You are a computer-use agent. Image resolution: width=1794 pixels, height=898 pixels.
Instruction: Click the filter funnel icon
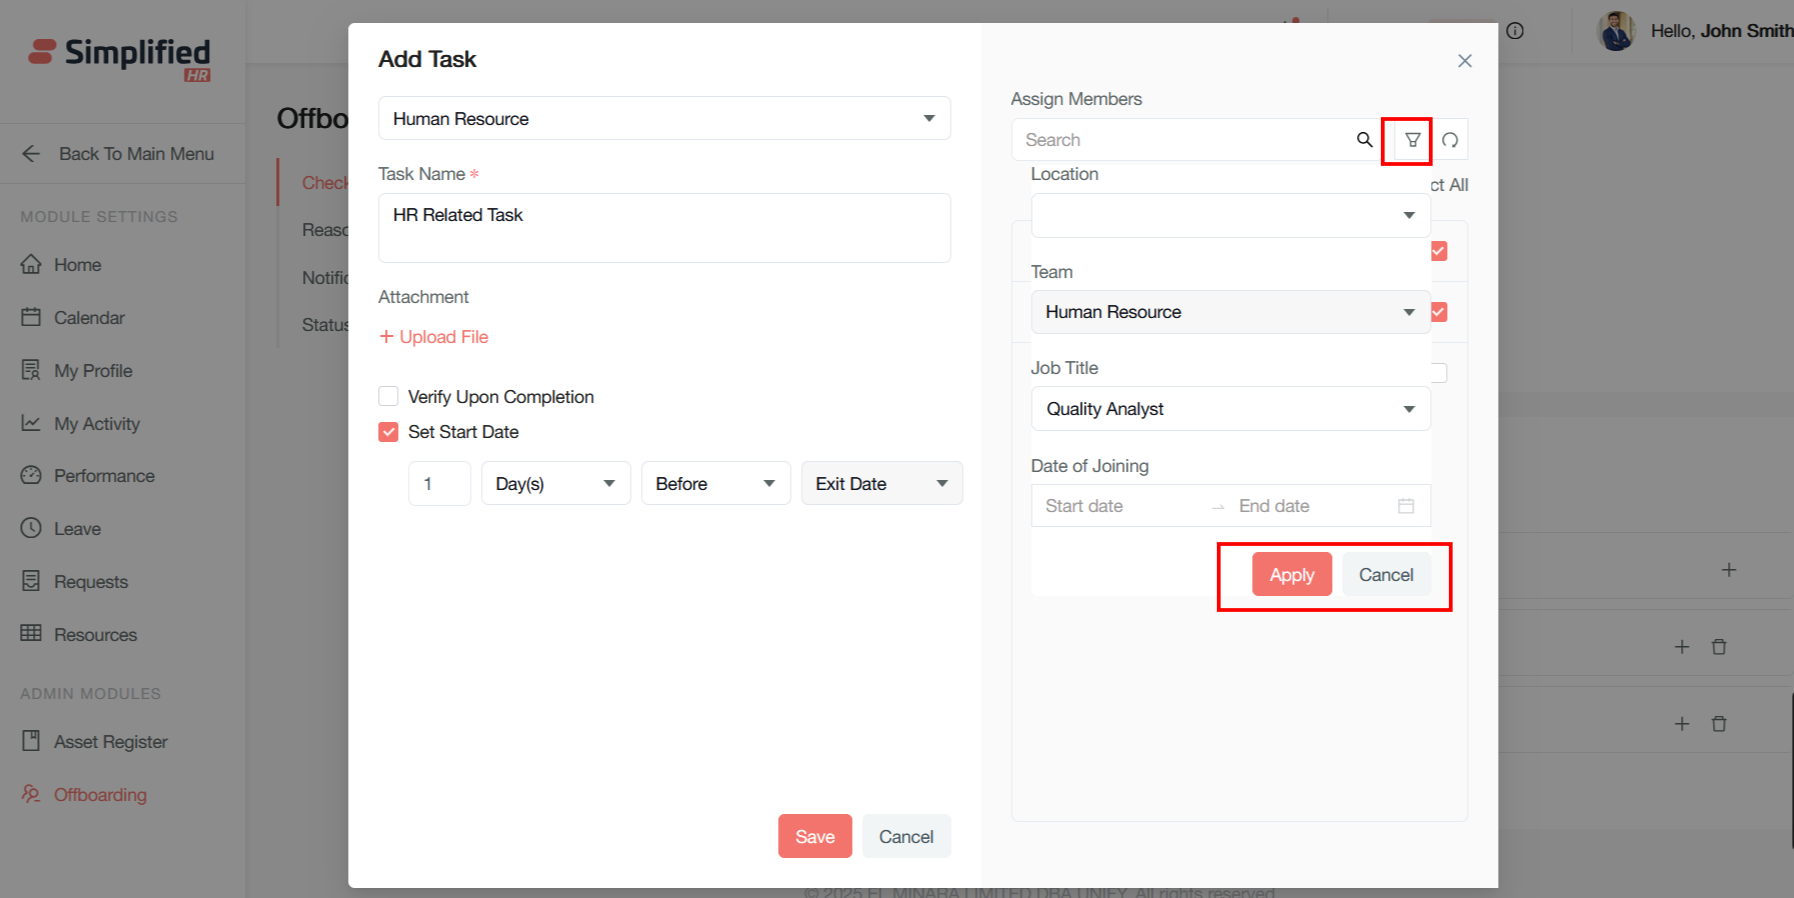pyautogui.click(x=1412, y=140)
